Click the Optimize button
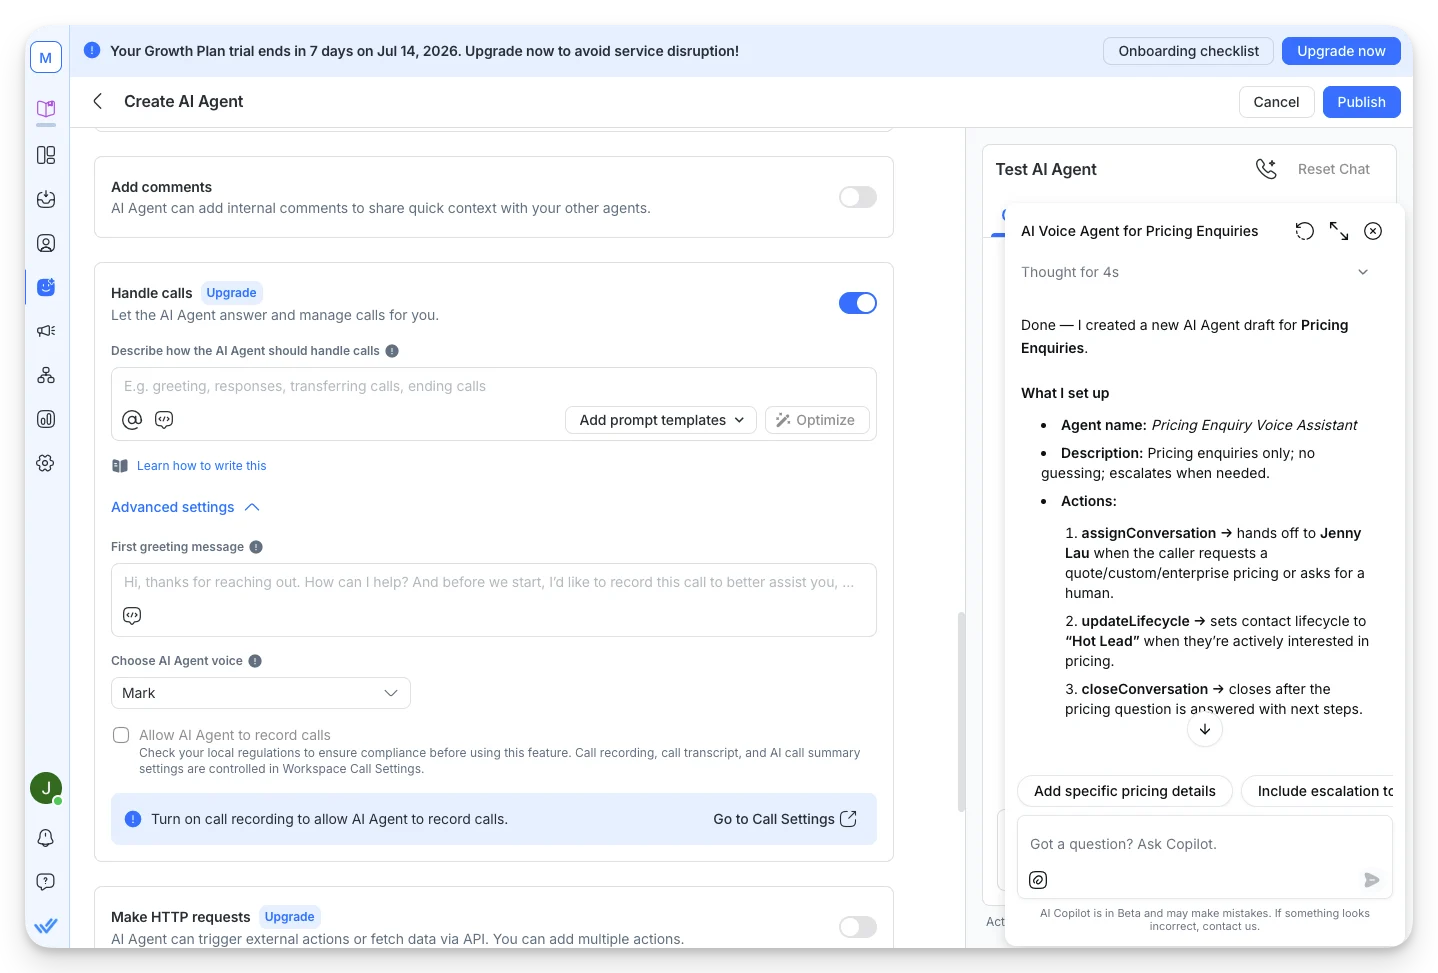This screenshot has height=973, width=1438. [817, 420]
